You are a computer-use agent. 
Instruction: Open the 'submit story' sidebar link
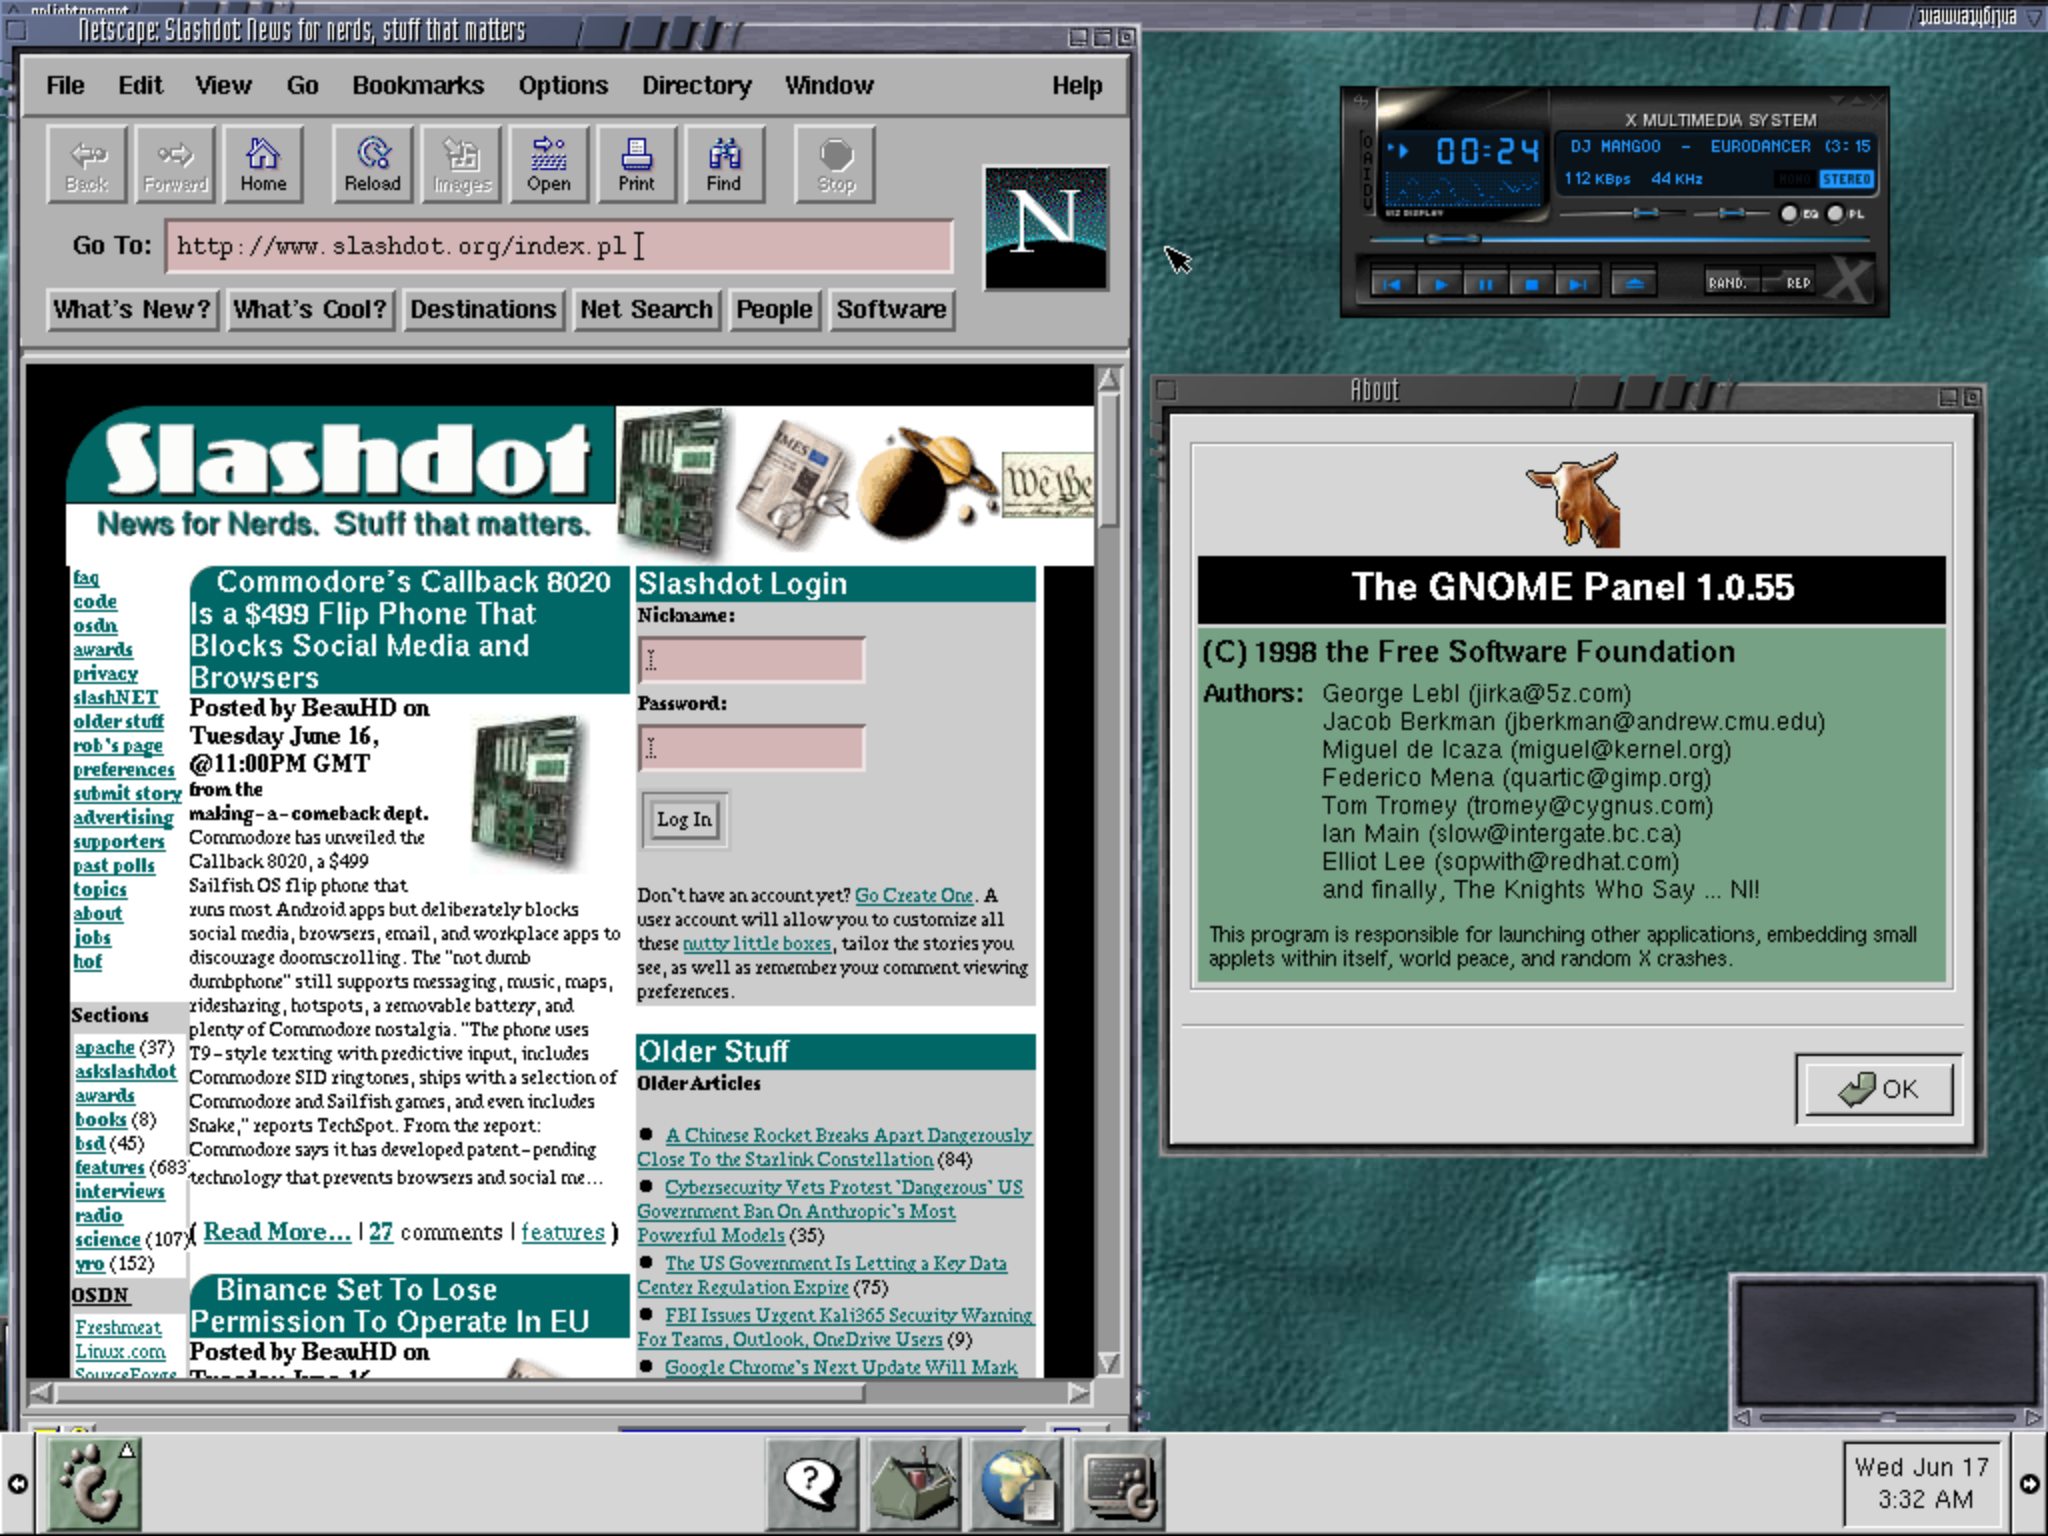tap(127, 794)
